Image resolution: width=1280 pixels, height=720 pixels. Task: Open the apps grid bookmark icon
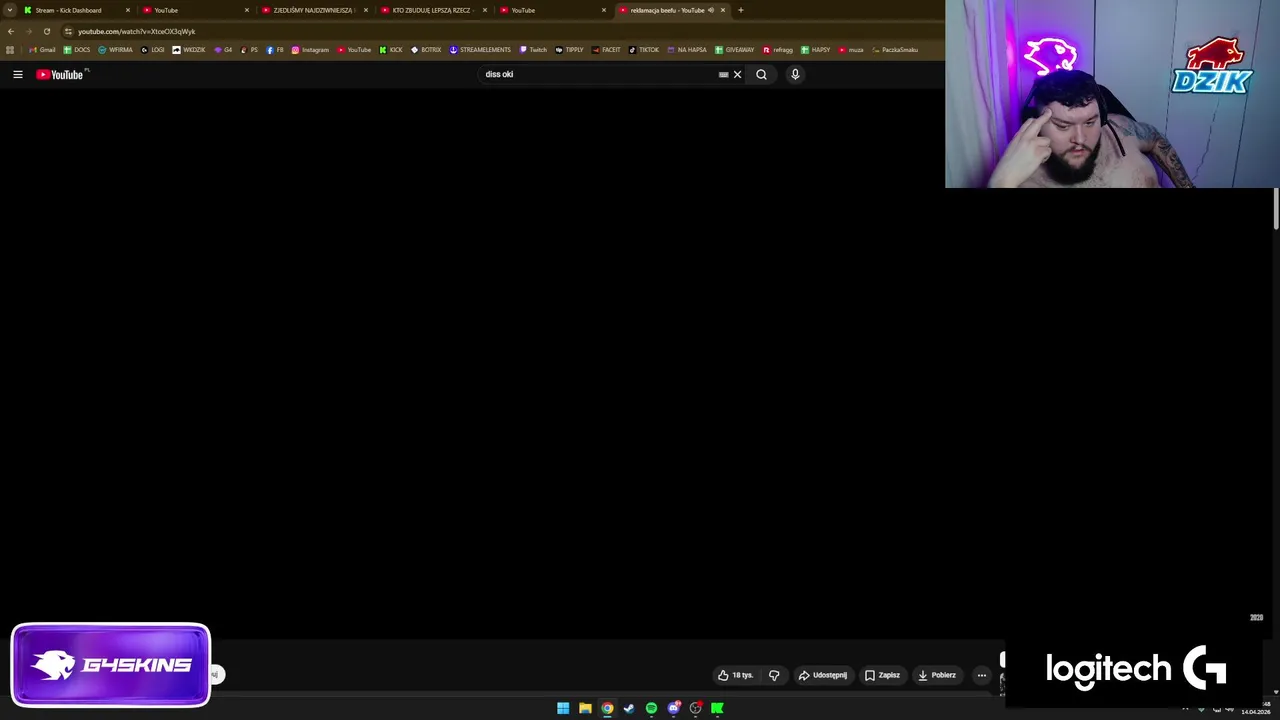10,50
